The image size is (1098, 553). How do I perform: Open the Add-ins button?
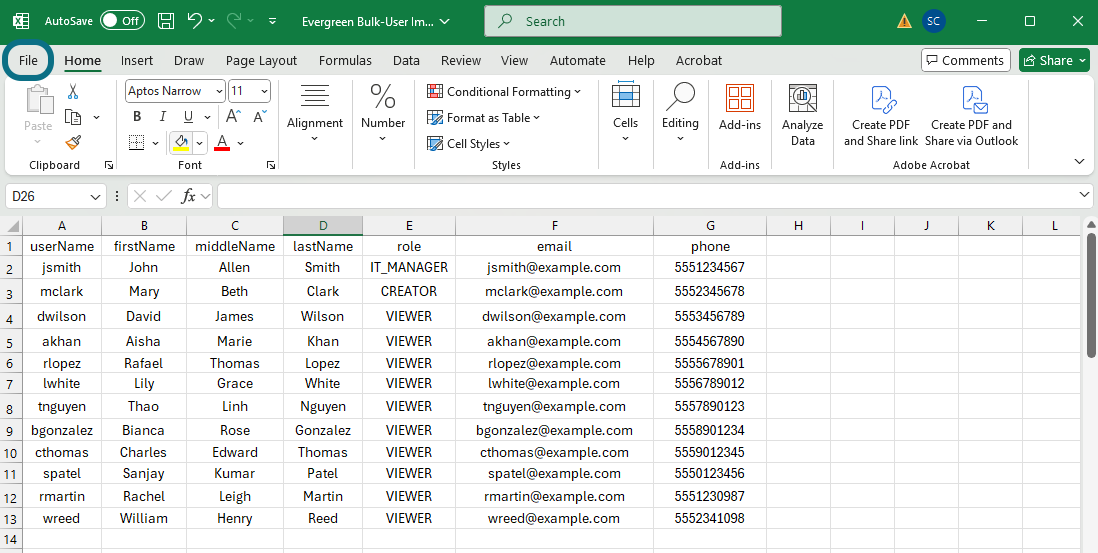click(739, 107)
